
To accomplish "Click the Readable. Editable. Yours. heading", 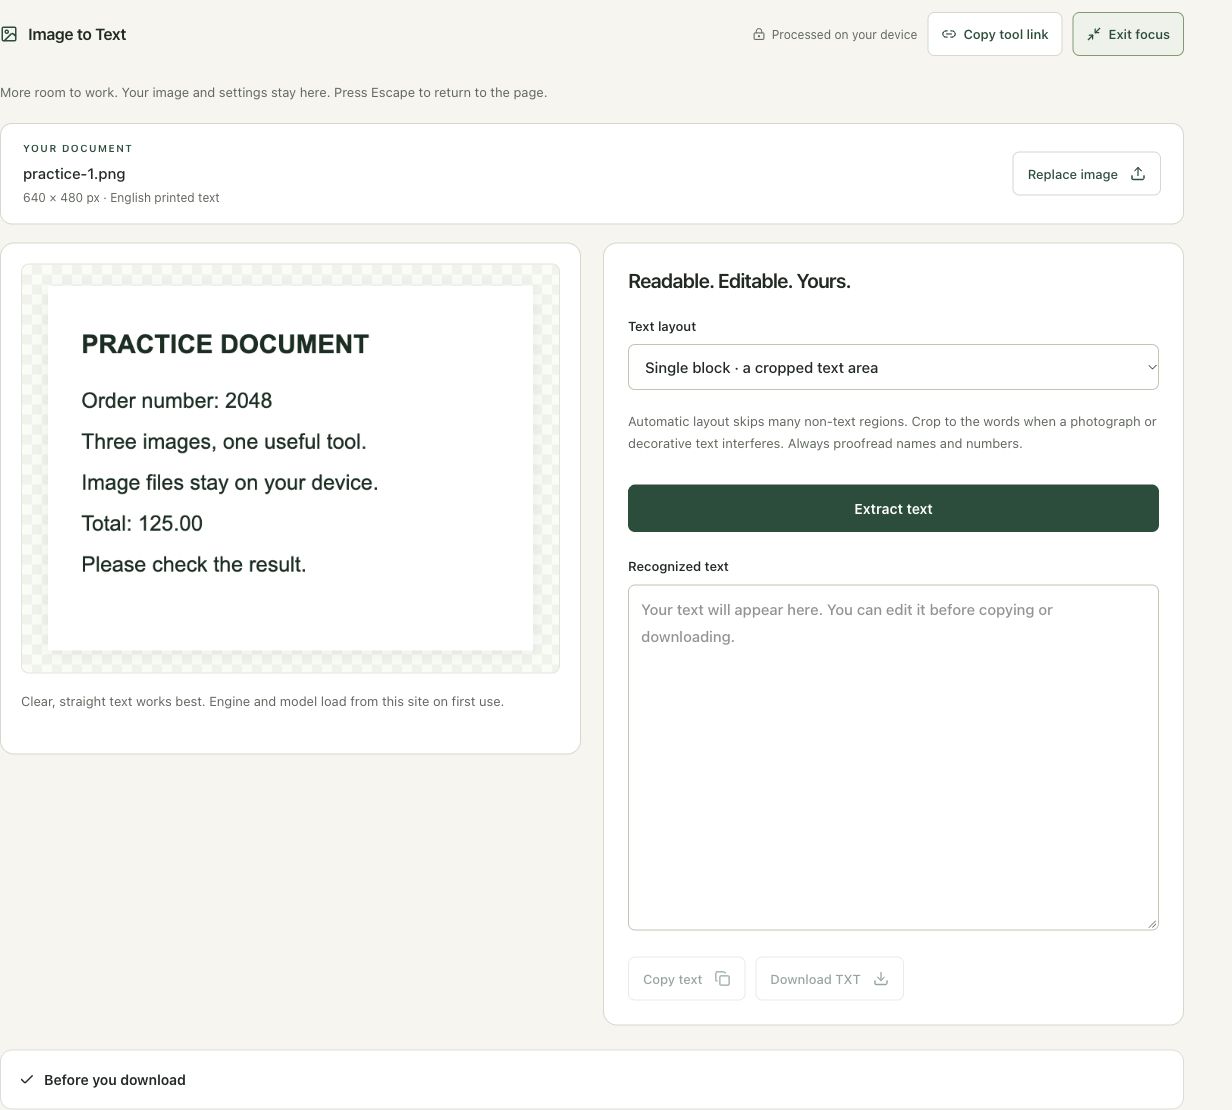I will coord(739,281).
